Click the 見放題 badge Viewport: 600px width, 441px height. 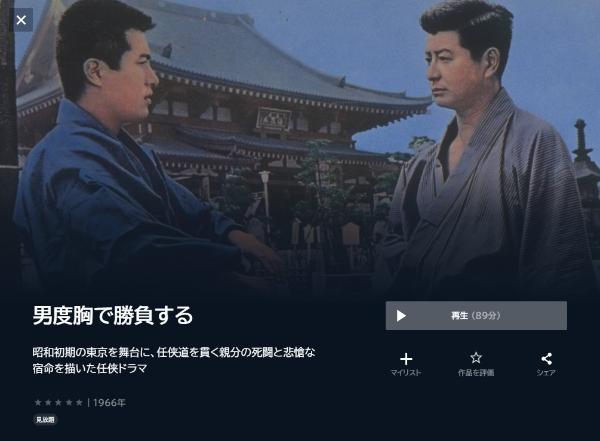coord(45,420)
